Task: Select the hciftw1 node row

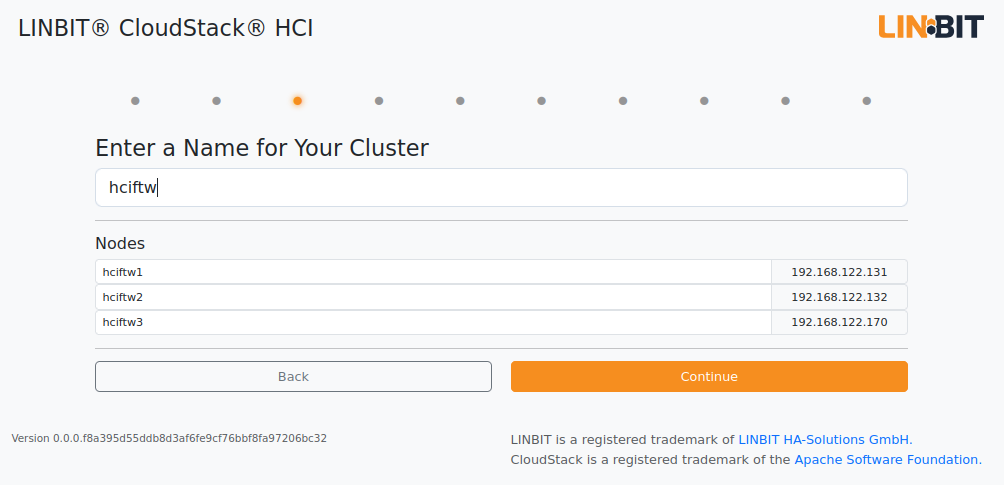Action: coord(501,271)
